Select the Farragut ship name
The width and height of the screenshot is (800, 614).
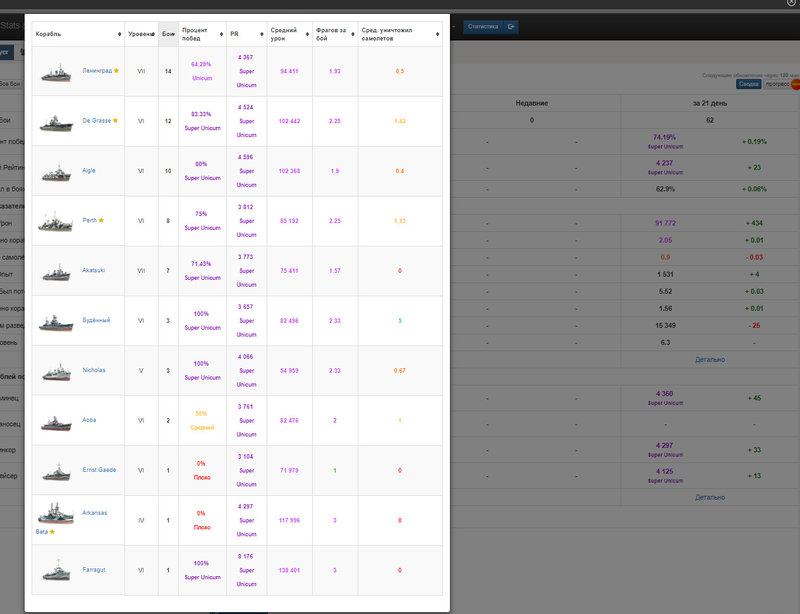94,570
